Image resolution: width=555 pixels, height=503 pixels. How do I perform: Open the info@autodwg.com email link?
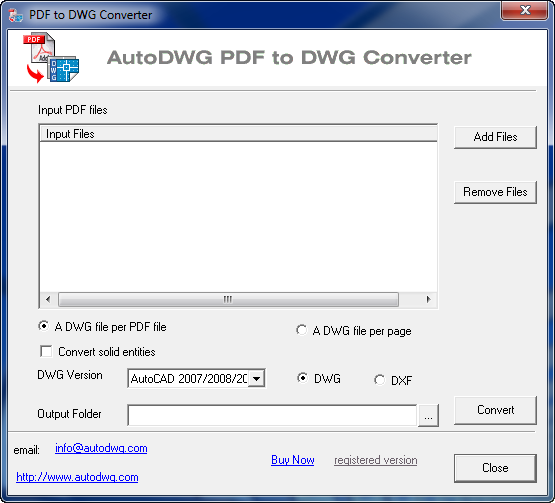(101, 448)
